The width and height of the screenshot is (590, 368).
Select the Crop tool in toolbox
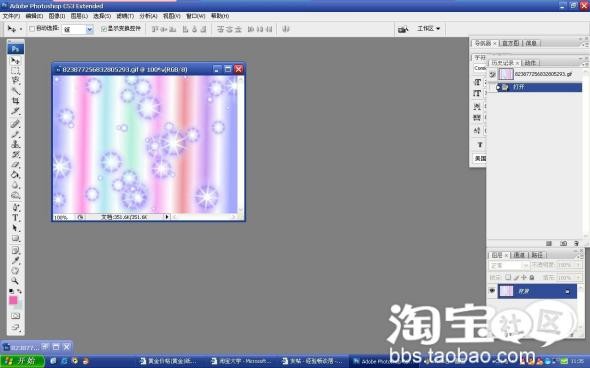click(15, 101)
